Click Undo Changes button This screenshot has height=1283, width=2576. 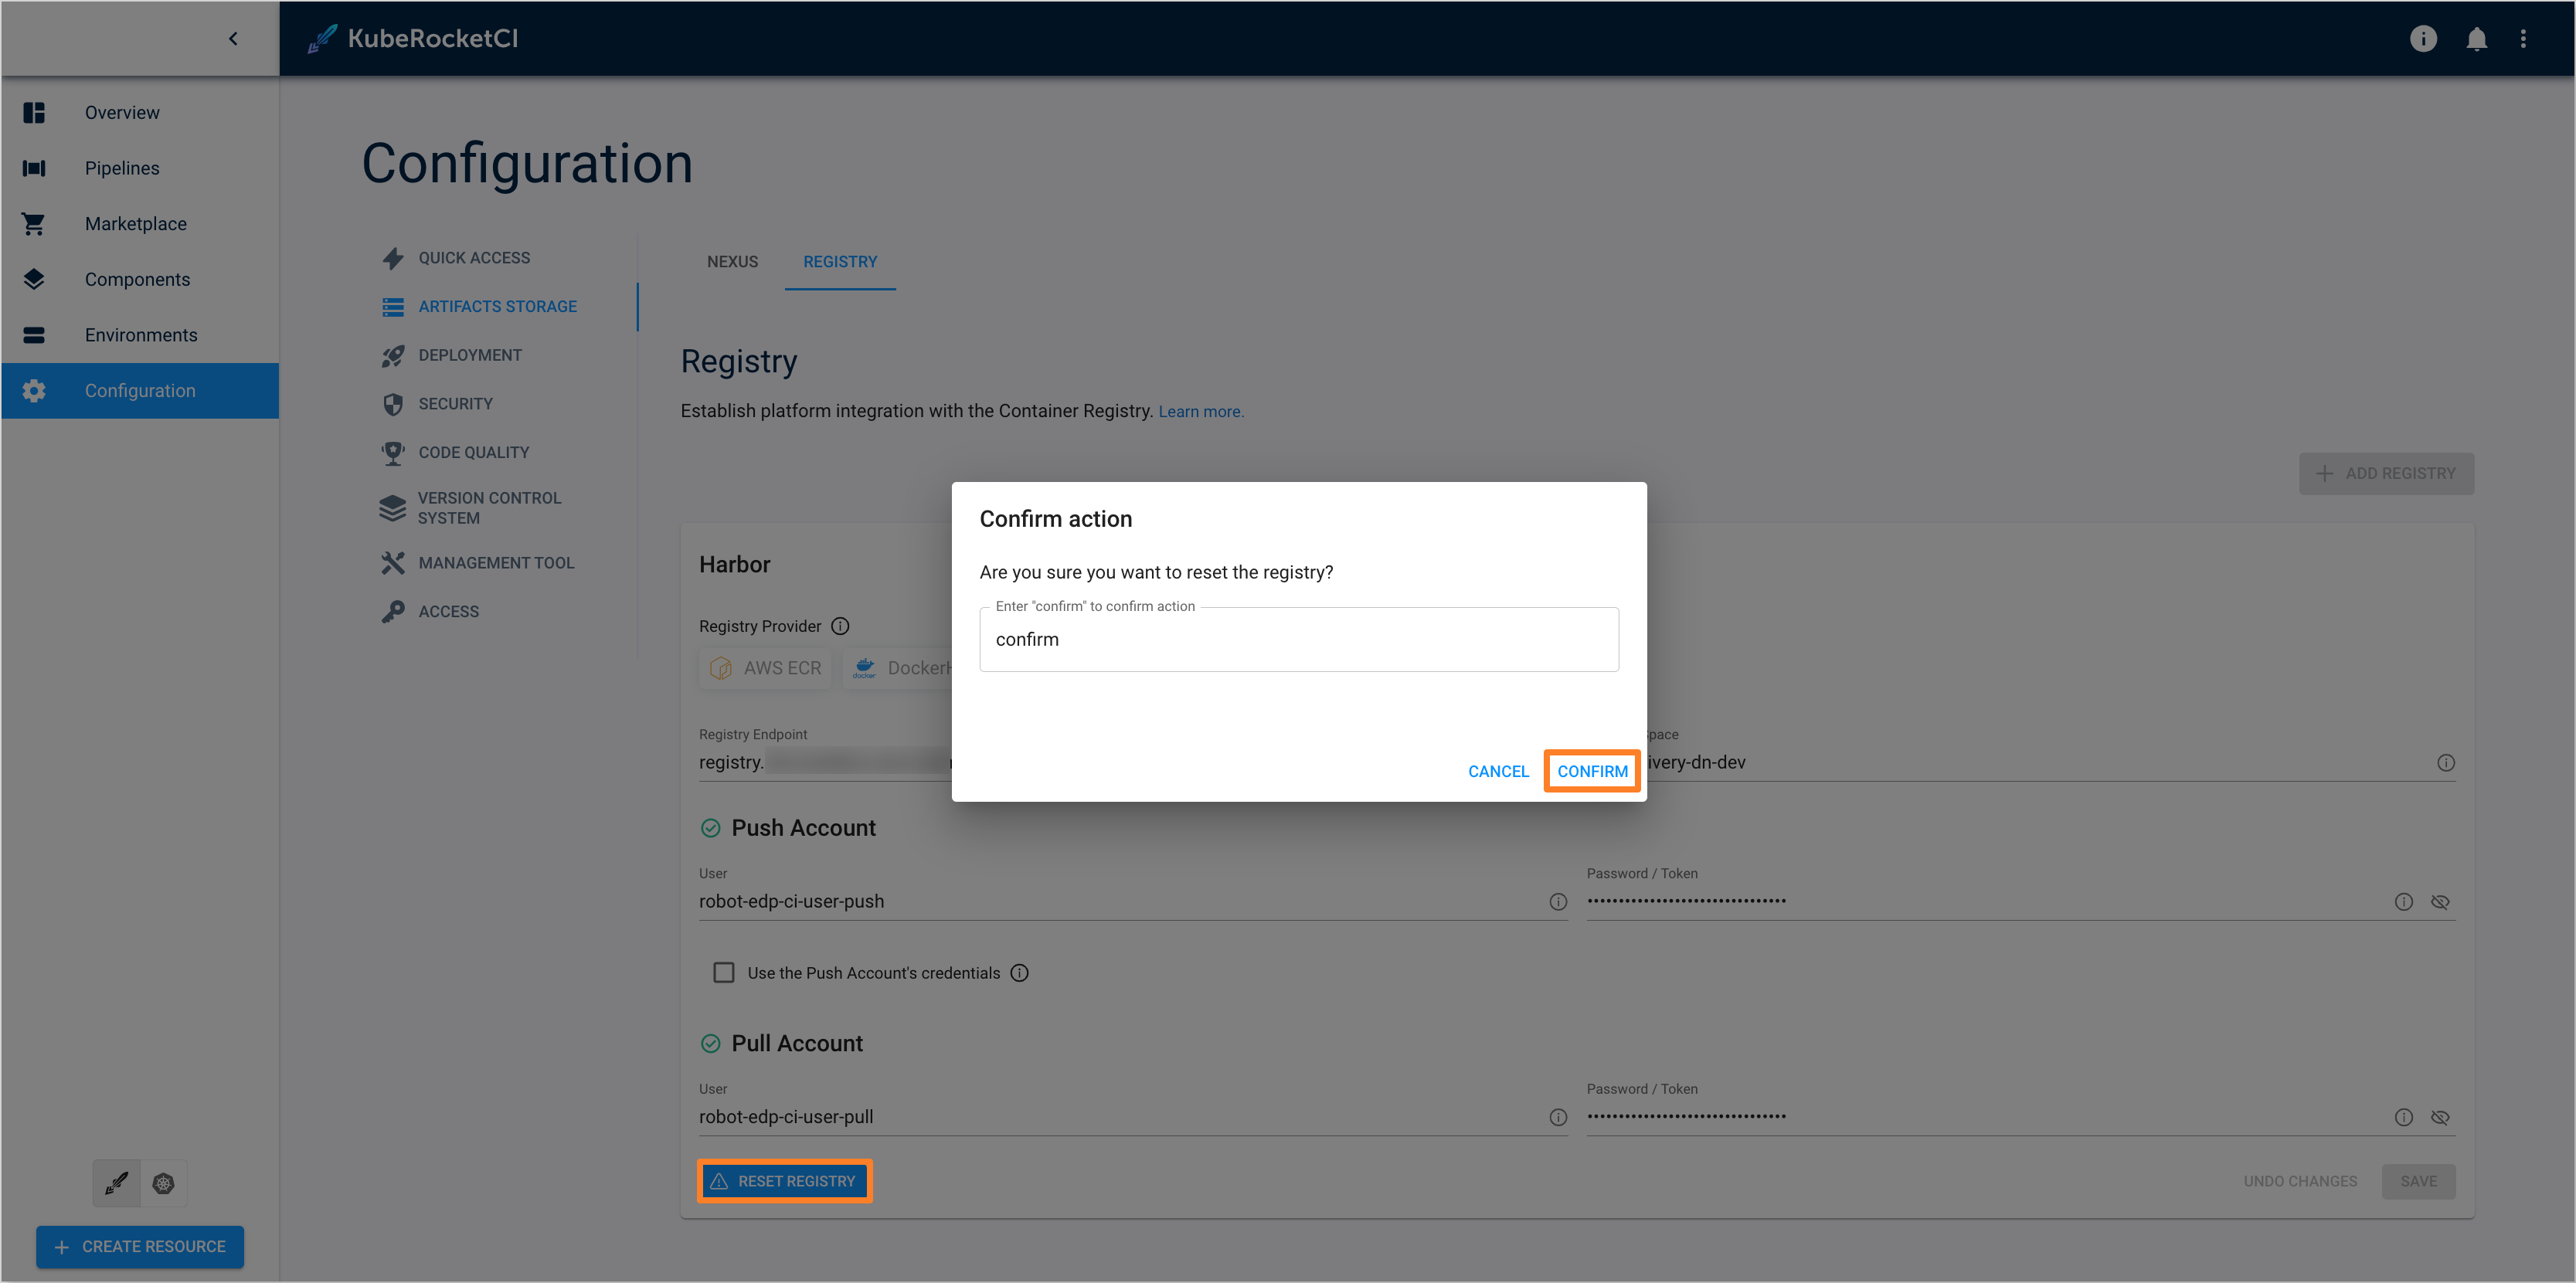tap(2300, 1181)
